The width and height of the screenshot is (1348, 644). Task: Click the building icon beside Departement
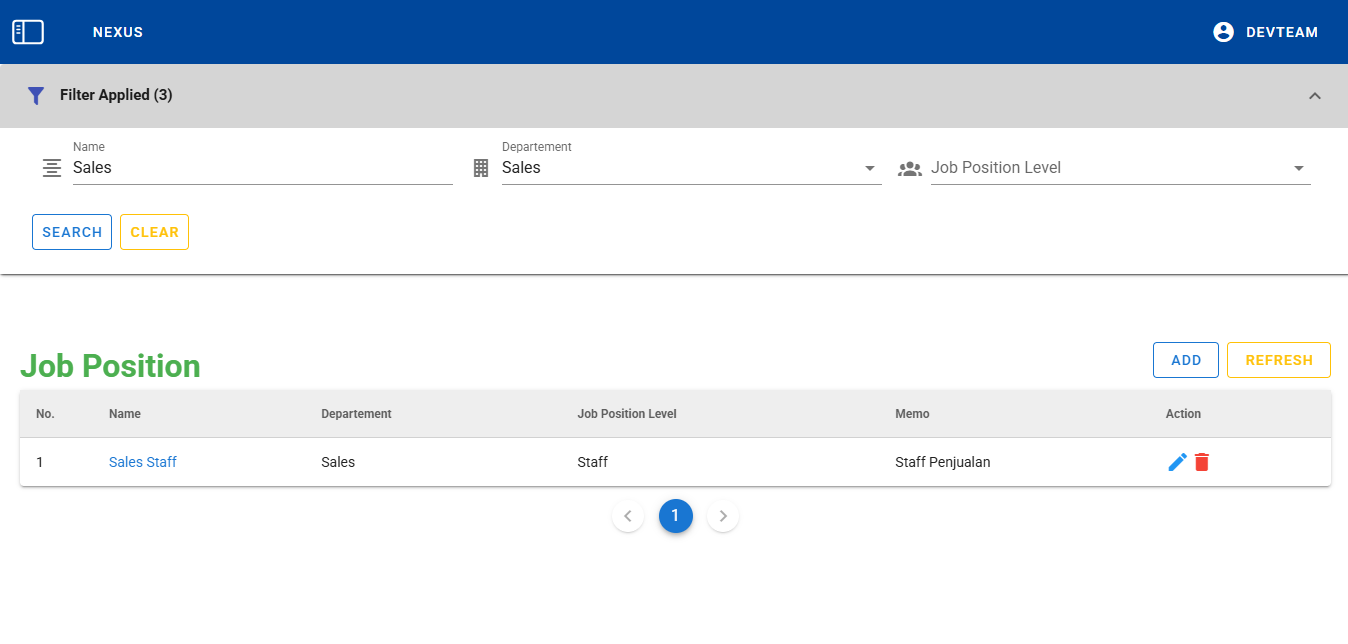click(x=481, y=168)
